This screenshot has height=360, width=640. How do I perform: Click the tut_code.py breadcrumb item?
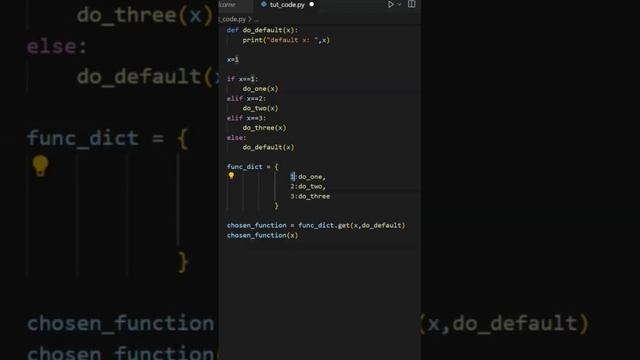232,19
